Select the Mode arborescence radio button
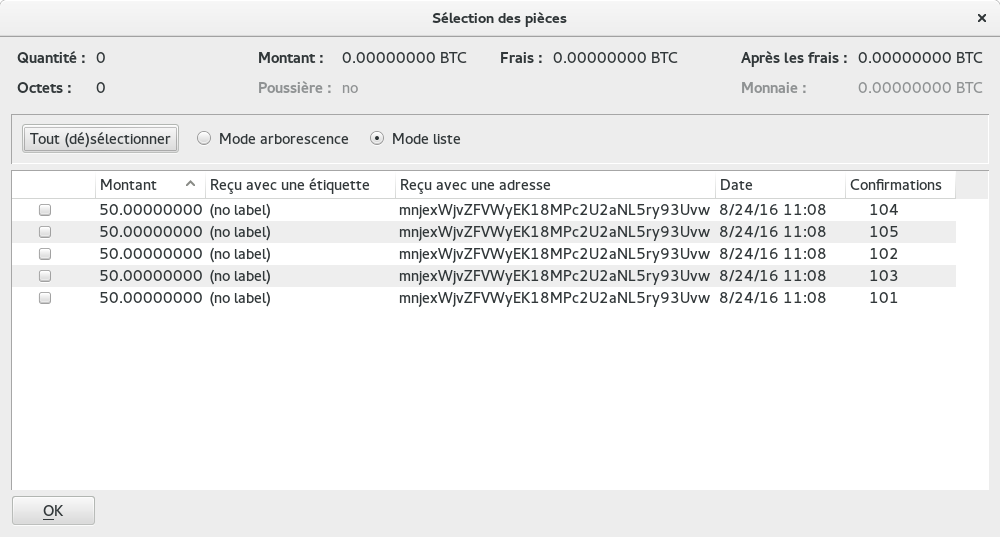The image size is (1000, 537). pos(204,139)
